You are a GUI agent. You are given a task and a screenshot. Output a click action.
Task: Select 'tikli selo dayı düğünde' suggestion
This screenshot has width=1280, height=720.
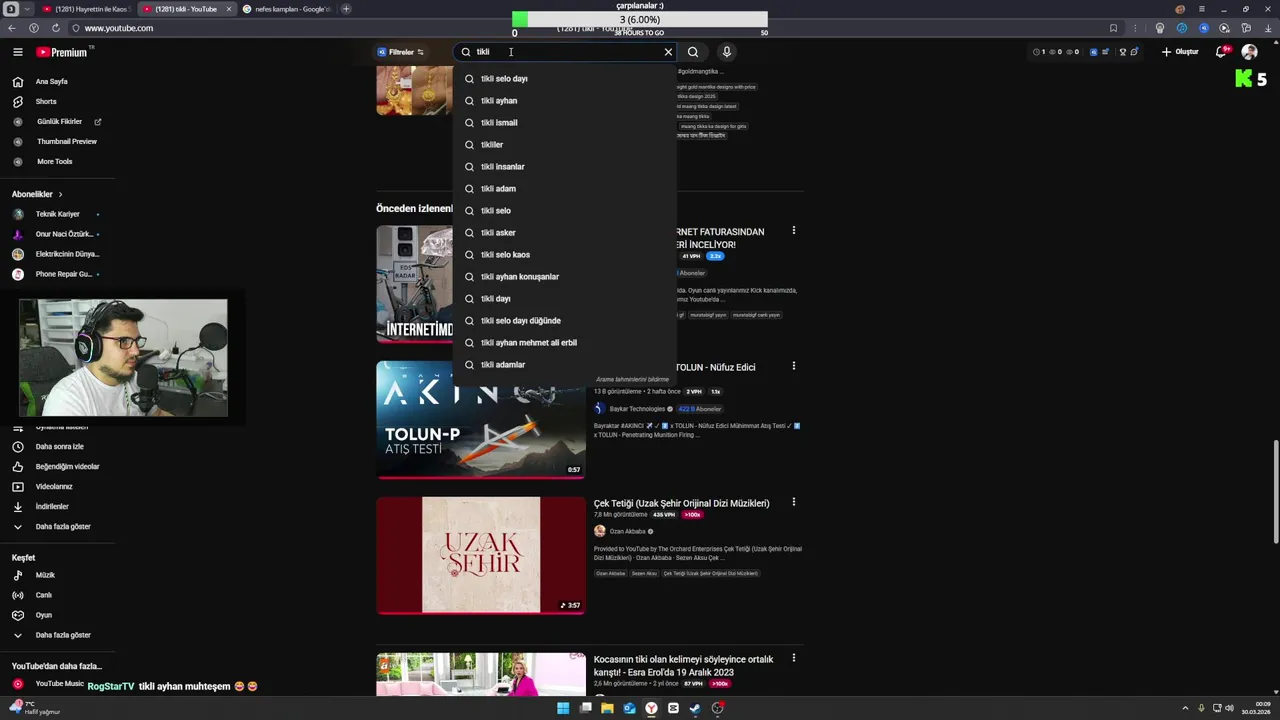tap(565, 321)
